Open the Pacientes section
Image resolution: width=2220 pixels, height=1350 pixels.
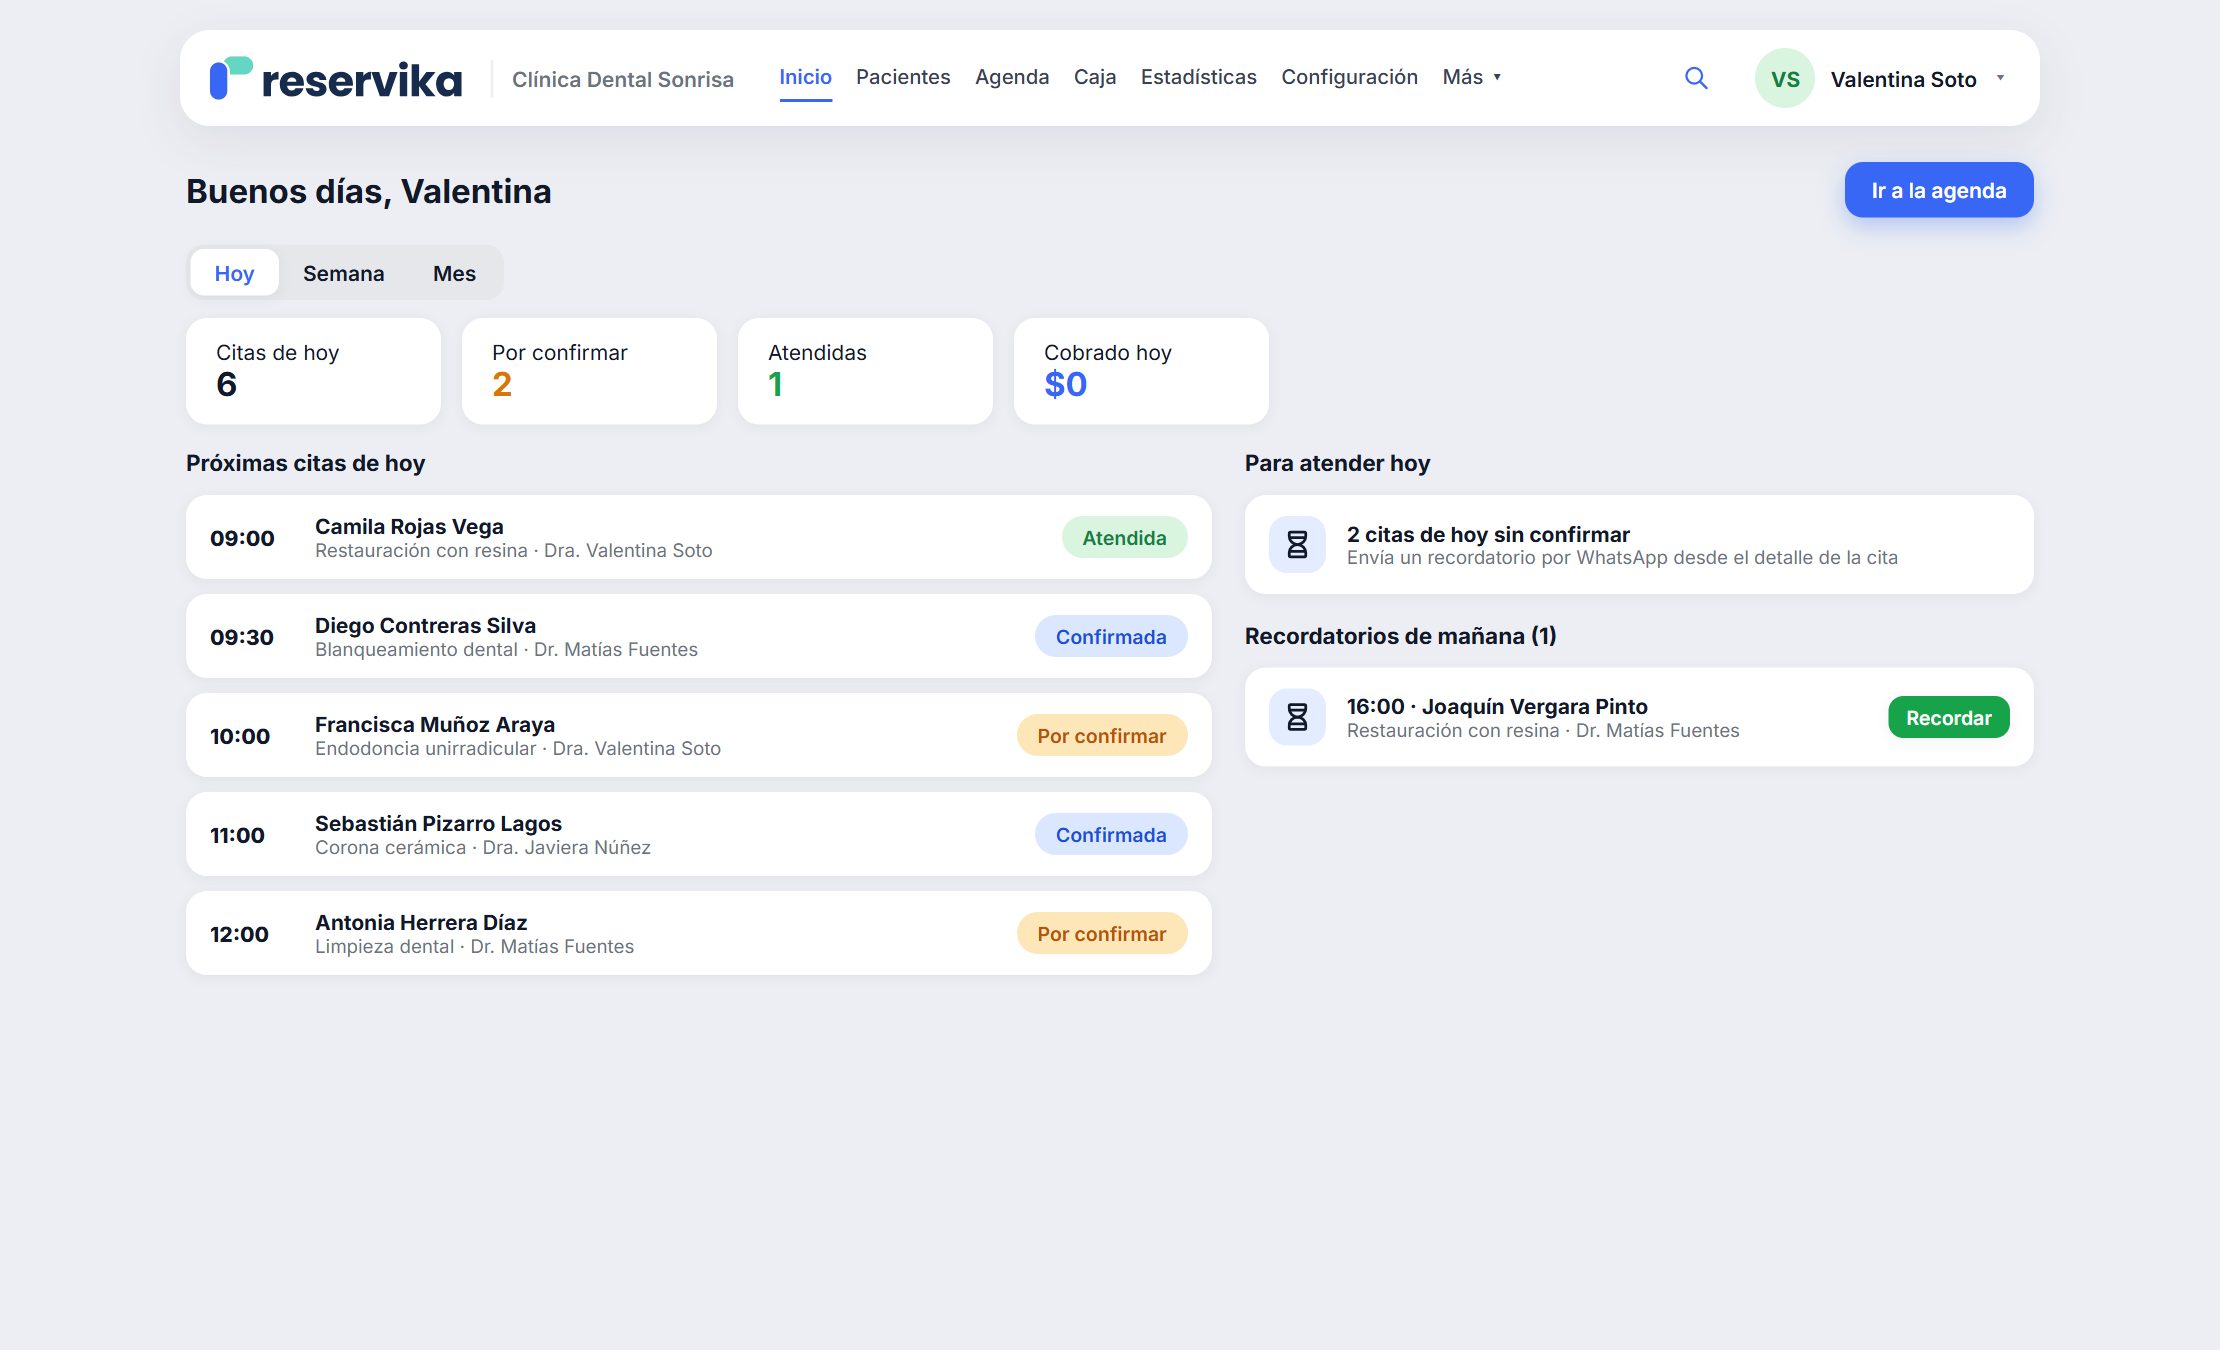(x=903, y=77)
